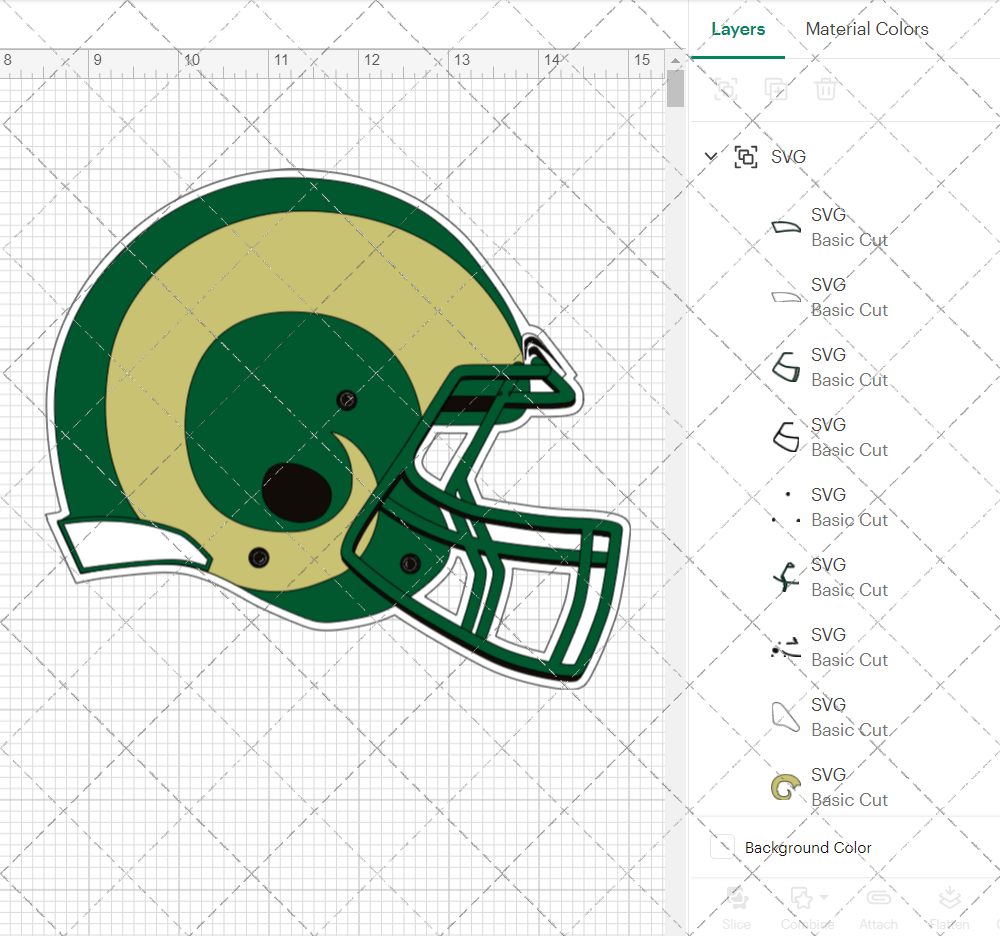Select the SVG layer with black shadow marks thumbnail
1000x936 pixels.
pos(844,648)
